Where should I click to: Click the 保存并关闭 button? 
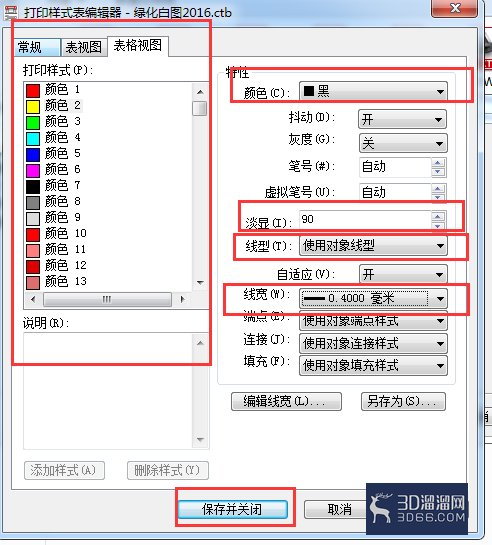[x=232, y=510]
